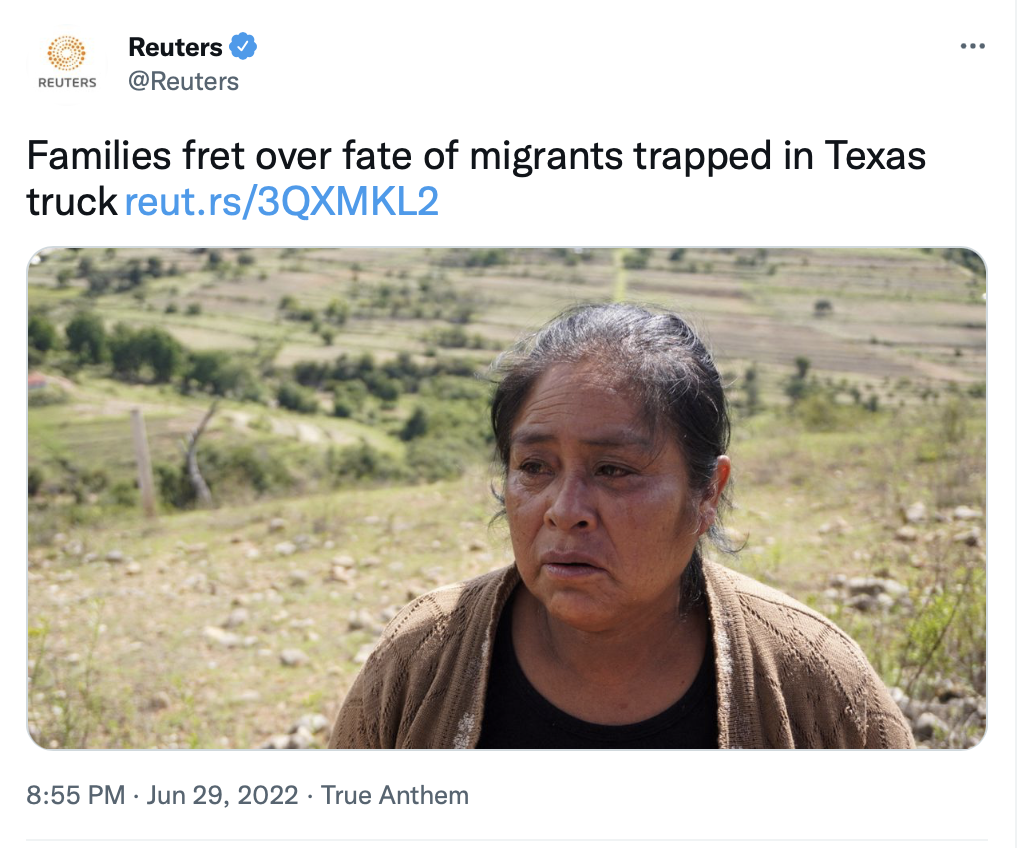
Task: Open the three-dot more options menu
Action: 972,46
